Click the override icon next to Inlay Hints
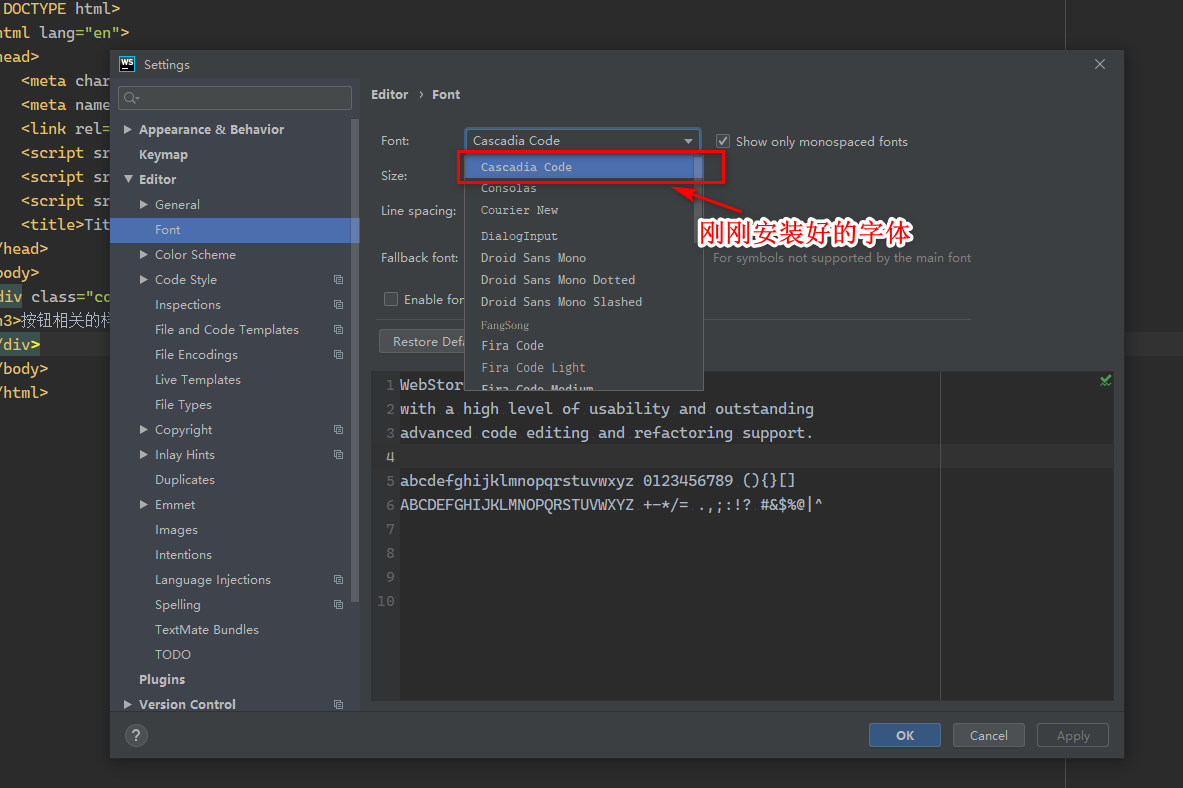The image size is (1183, 788). 338,454
